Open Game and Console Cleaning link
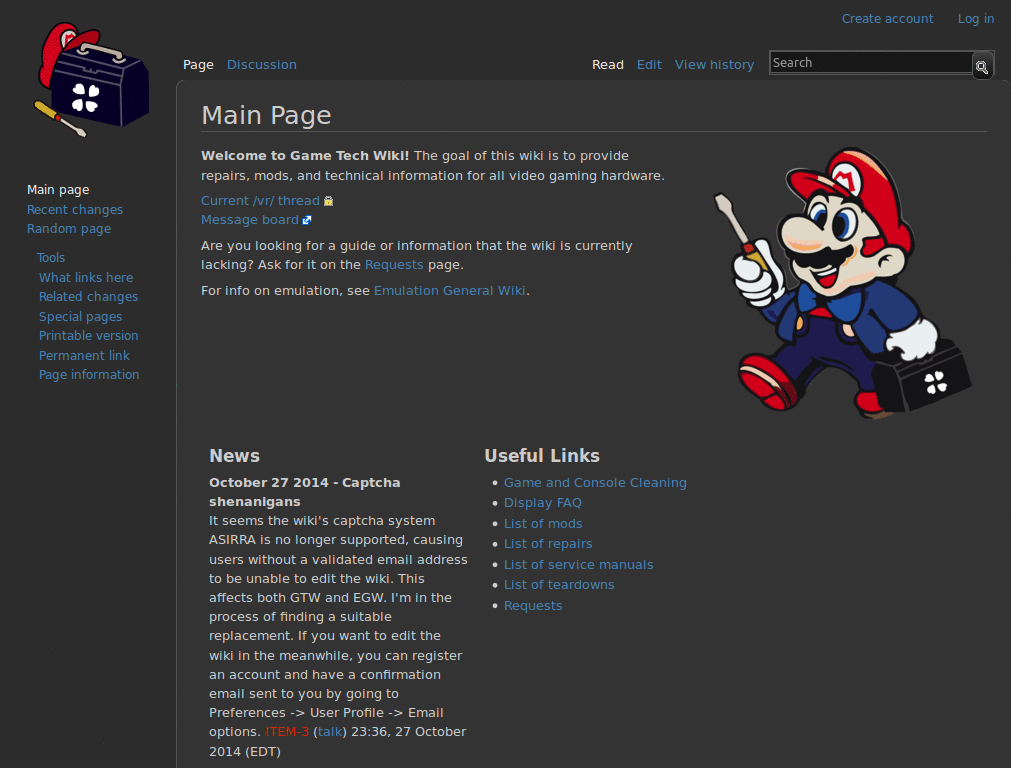This screenshot has height=768, width=1024. 595,483
